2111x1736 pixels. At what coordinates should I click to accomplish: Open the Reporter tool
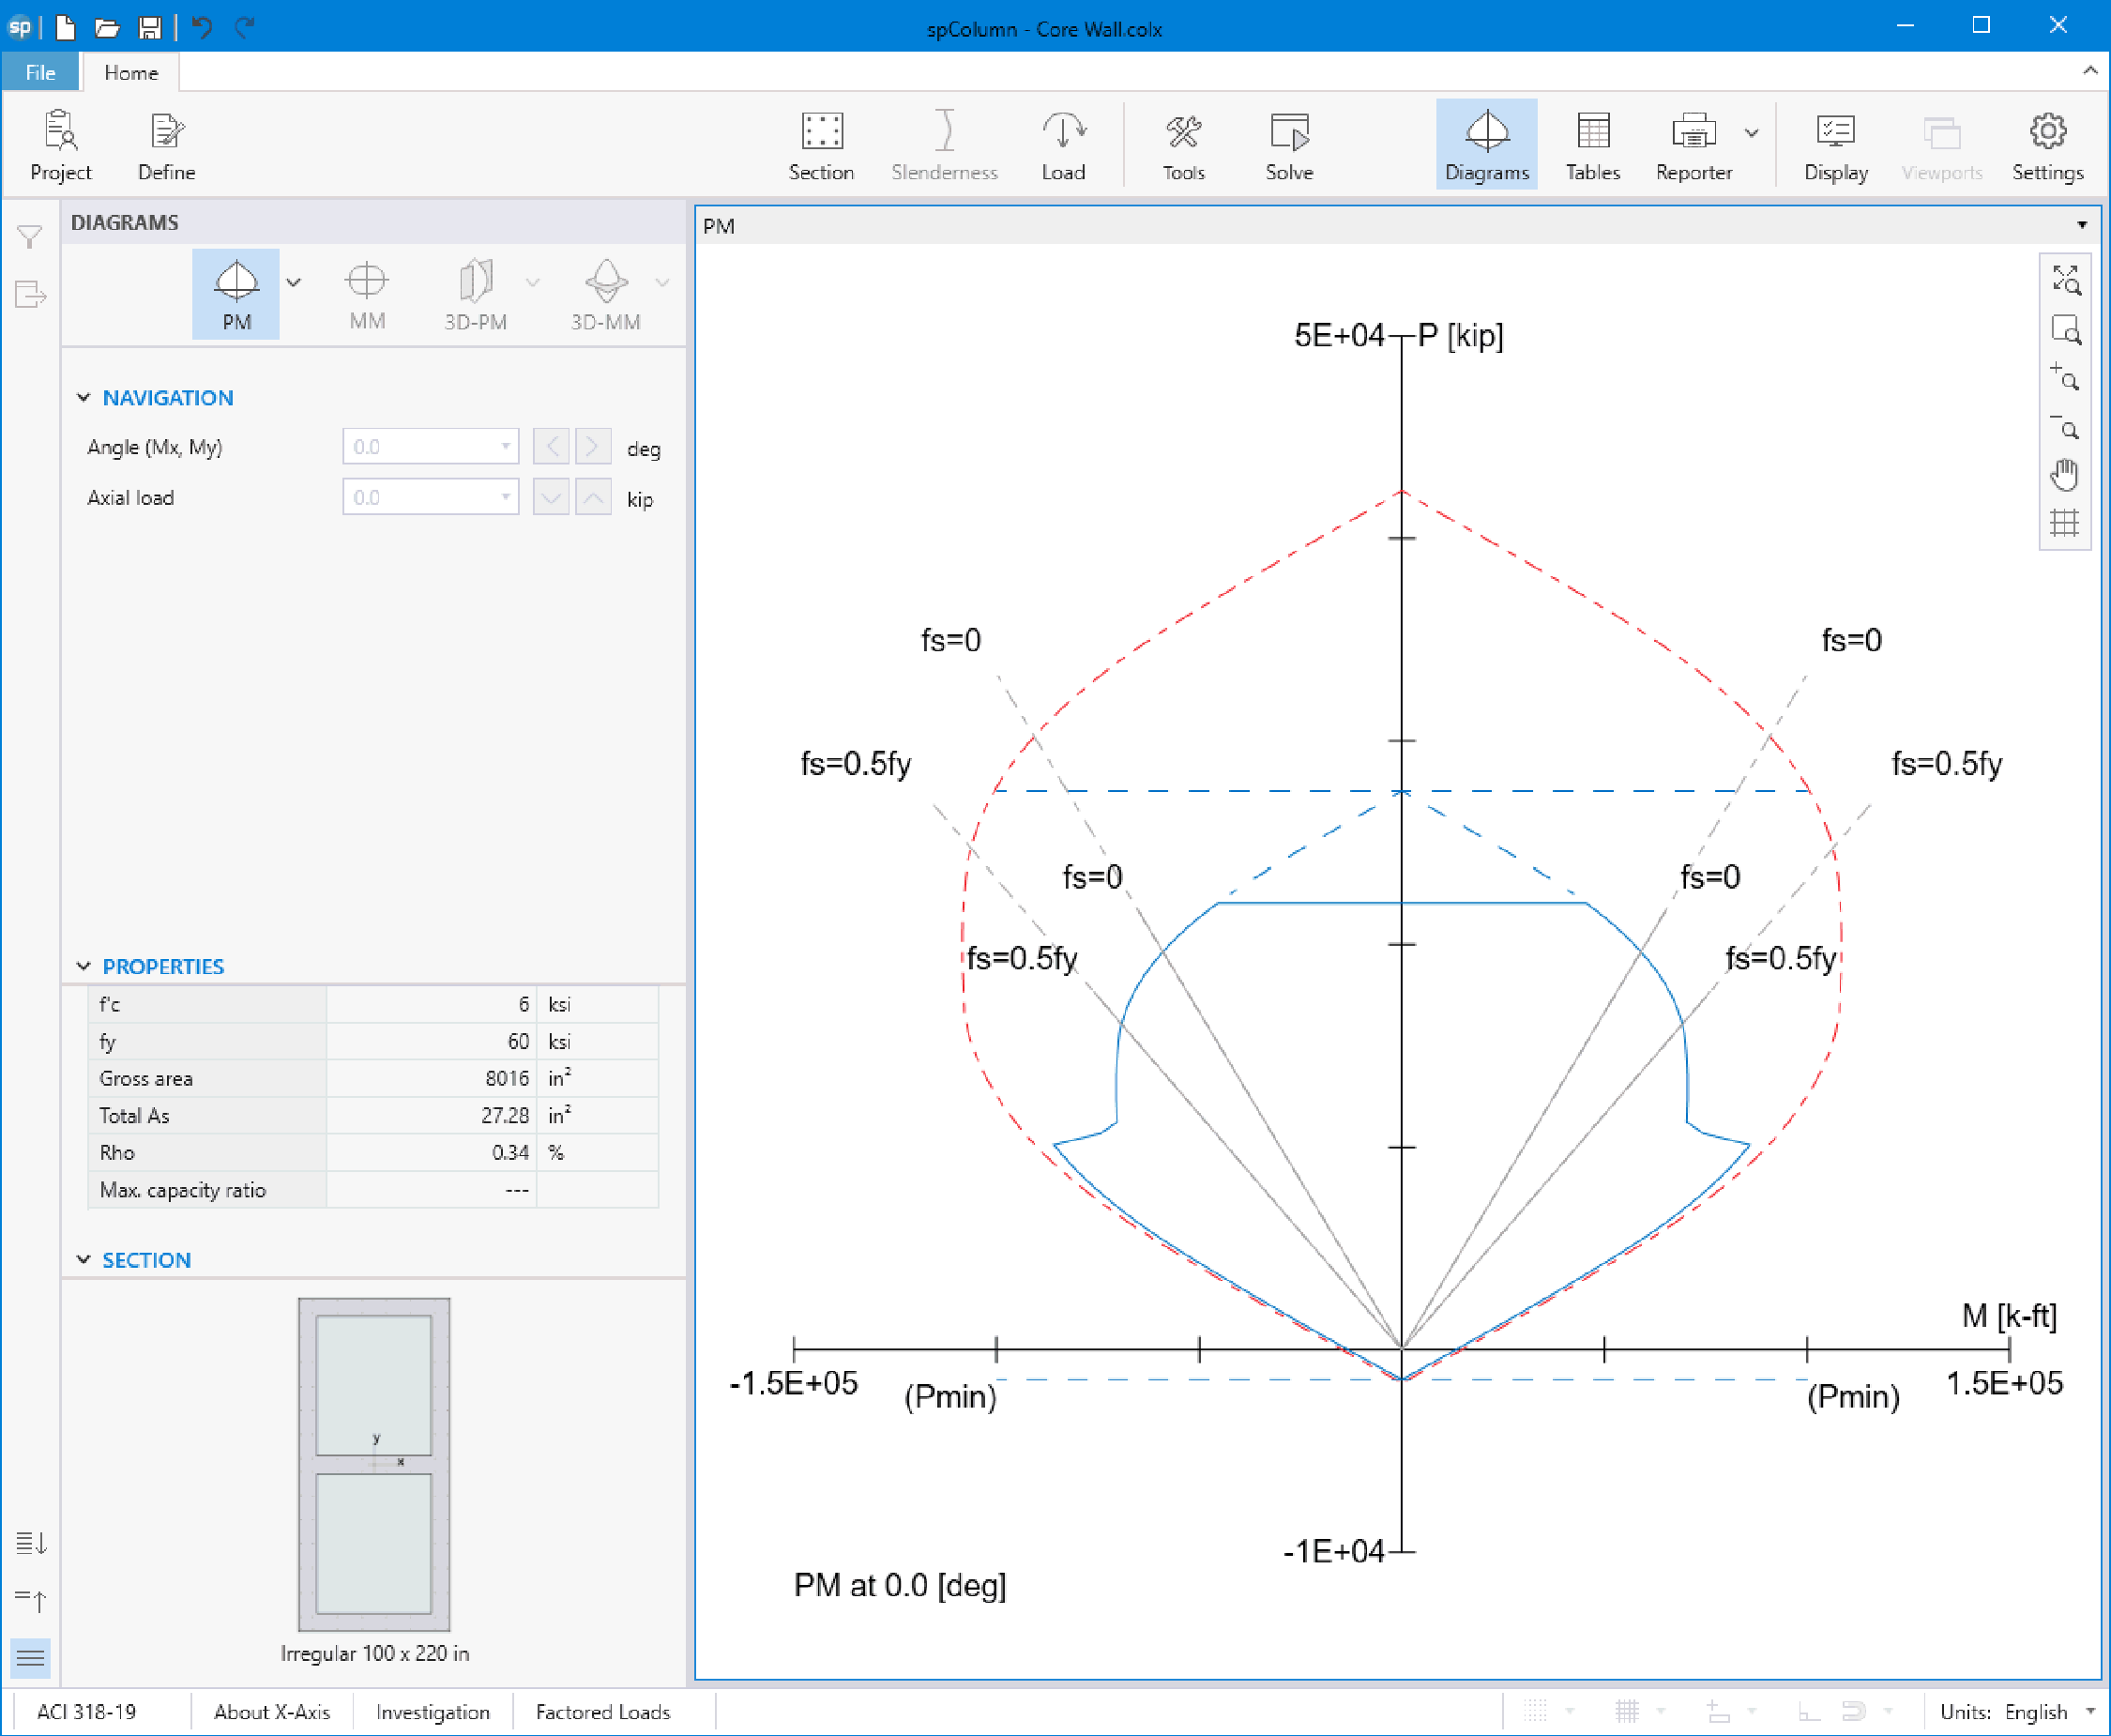1693,146
